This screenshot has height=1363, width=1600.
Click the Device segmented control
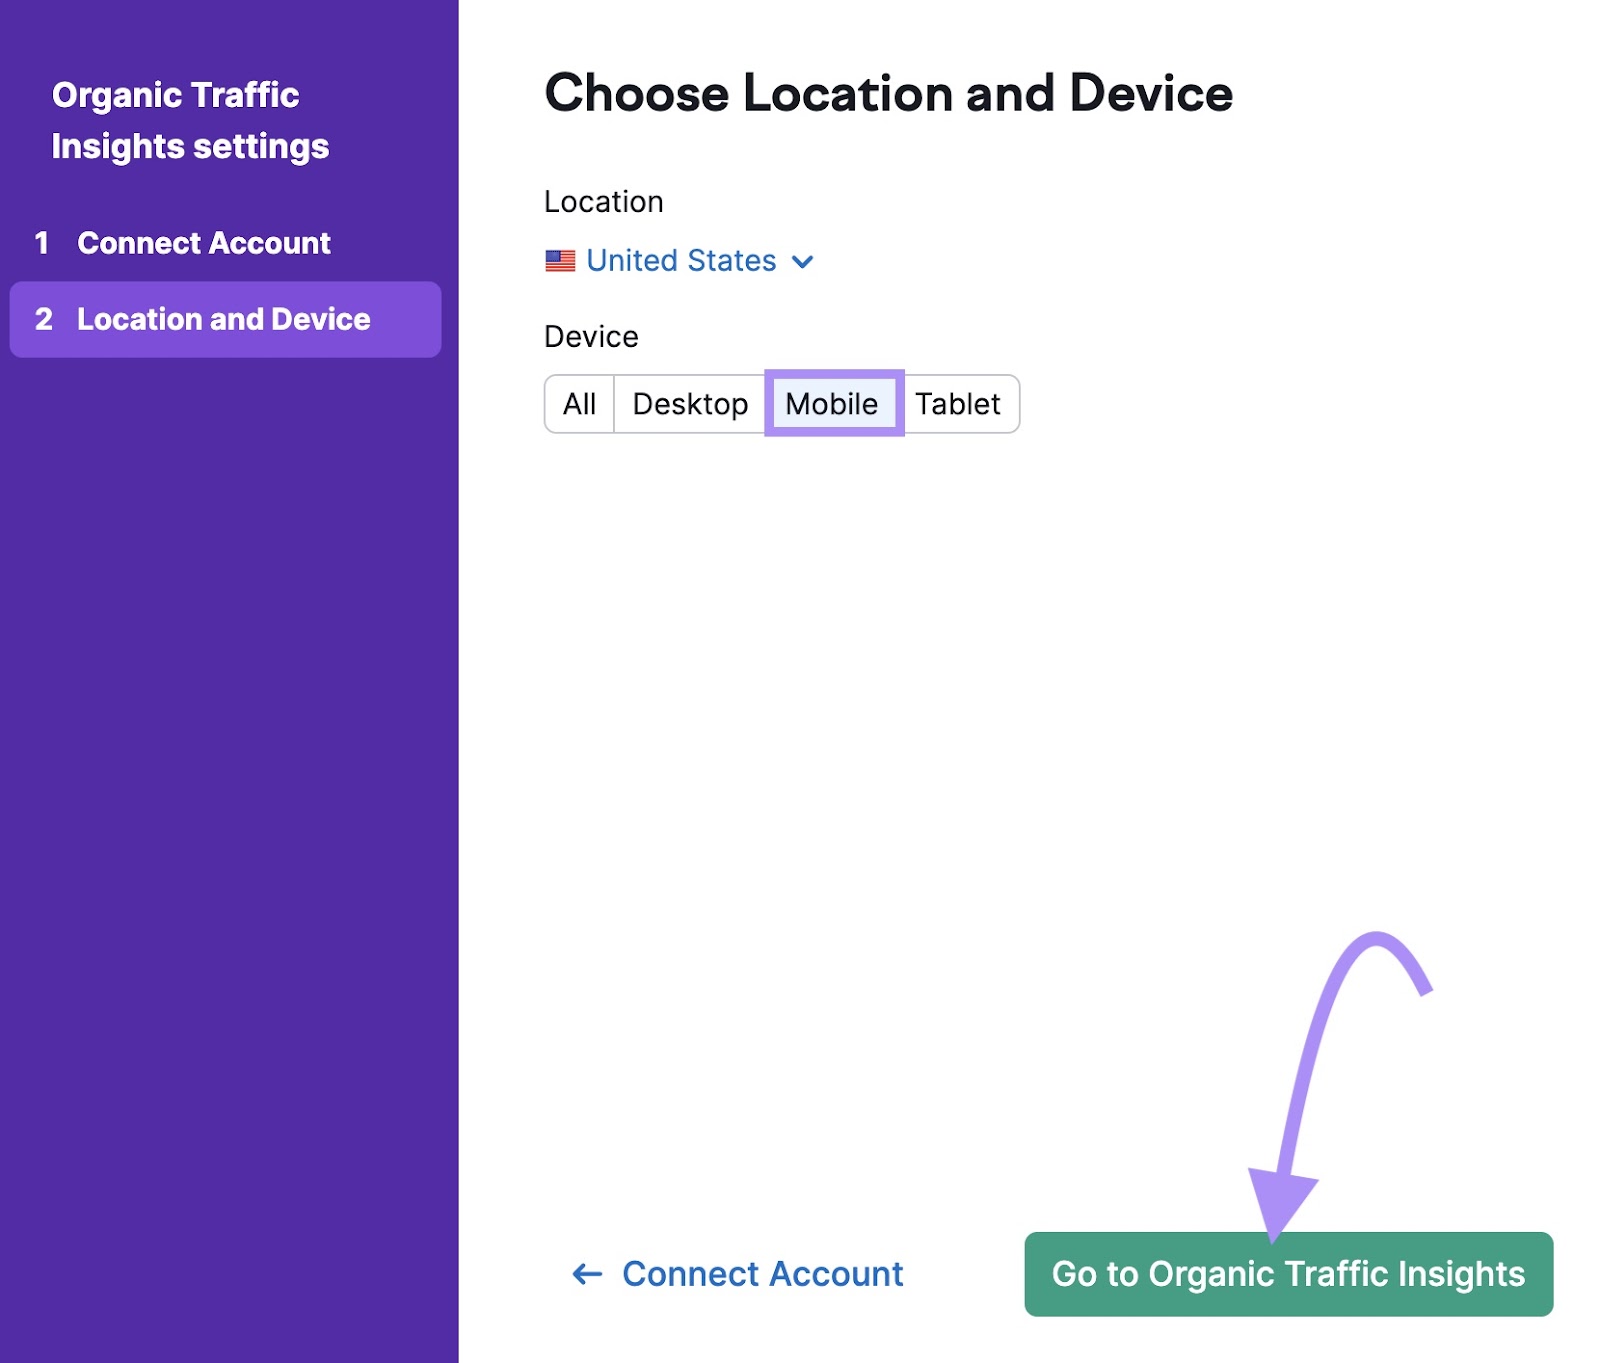(781, 404)
